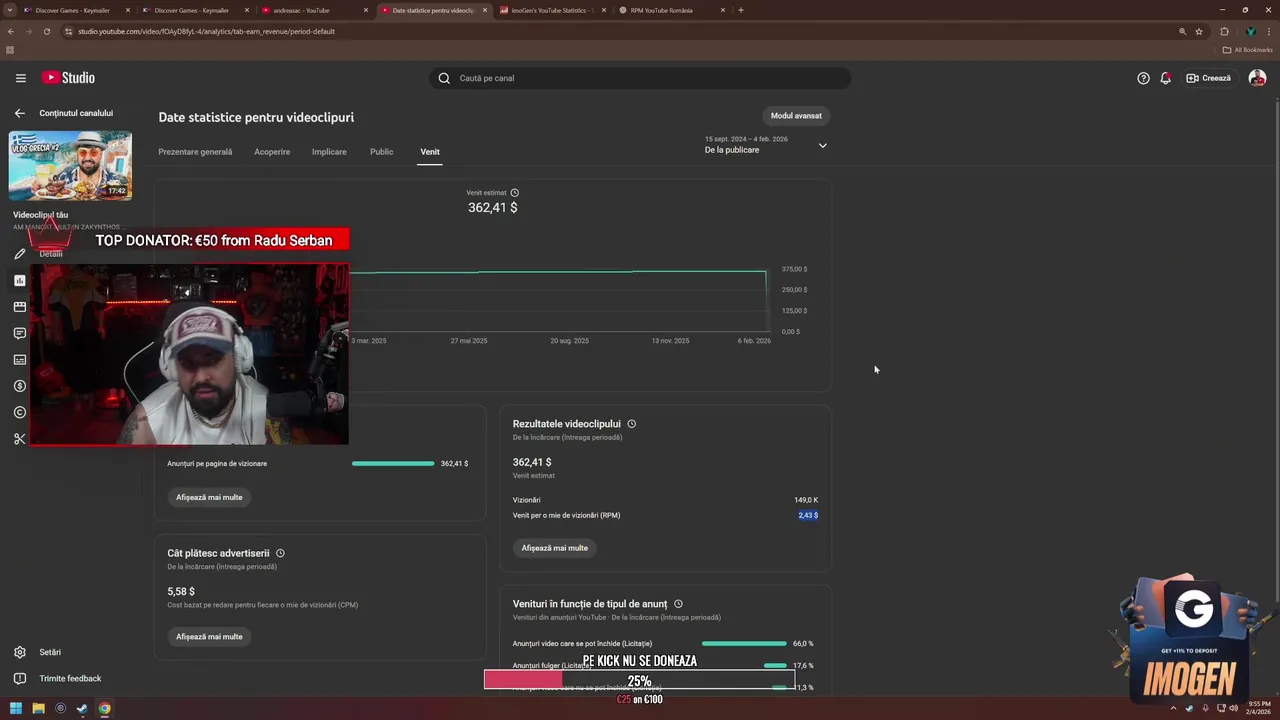Open Steam from the taskbar
1280x720 pixels.
pos(82,709)
